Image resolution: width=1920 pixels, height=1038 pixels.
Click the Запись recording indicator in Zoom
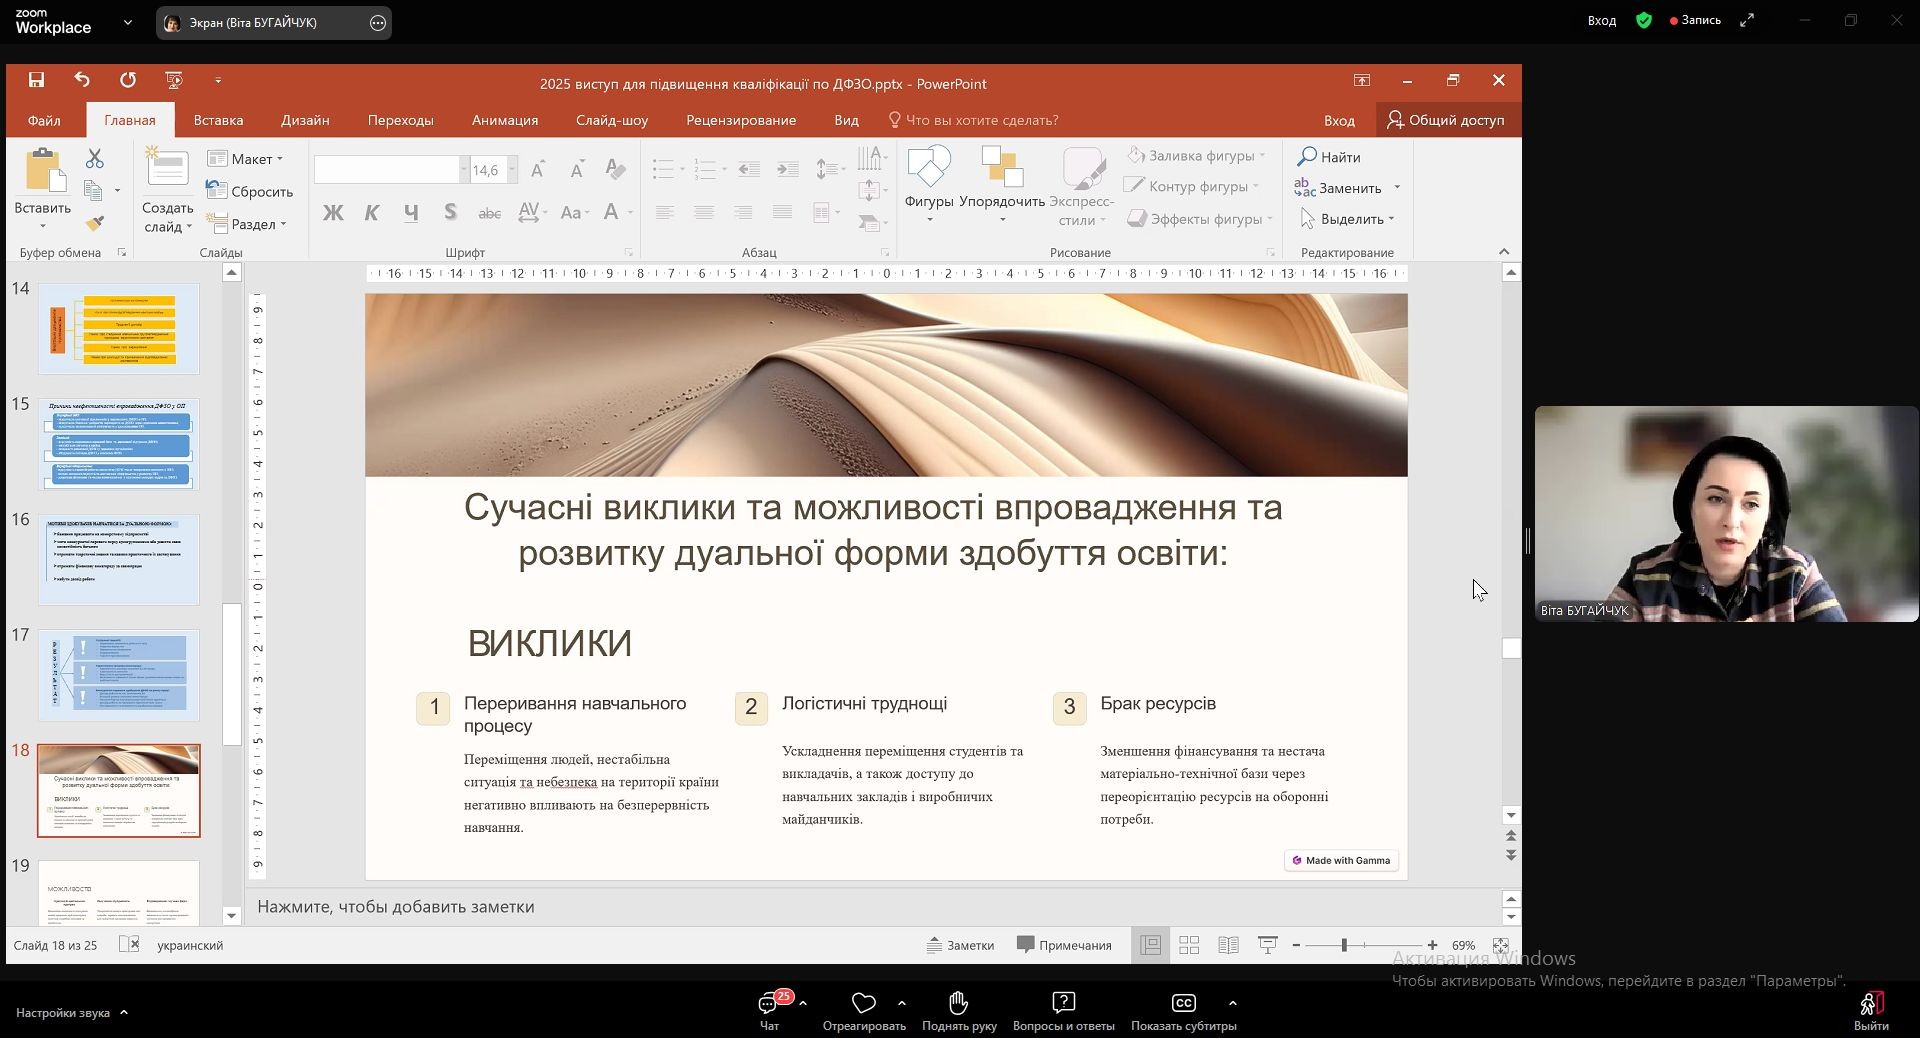point(1696,20)
